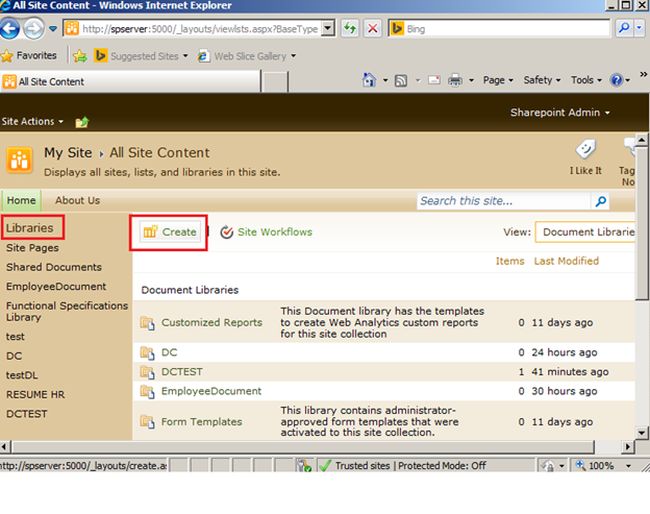Click the Create button
Viewport: 650px width, 514px height.
[170, 232]
